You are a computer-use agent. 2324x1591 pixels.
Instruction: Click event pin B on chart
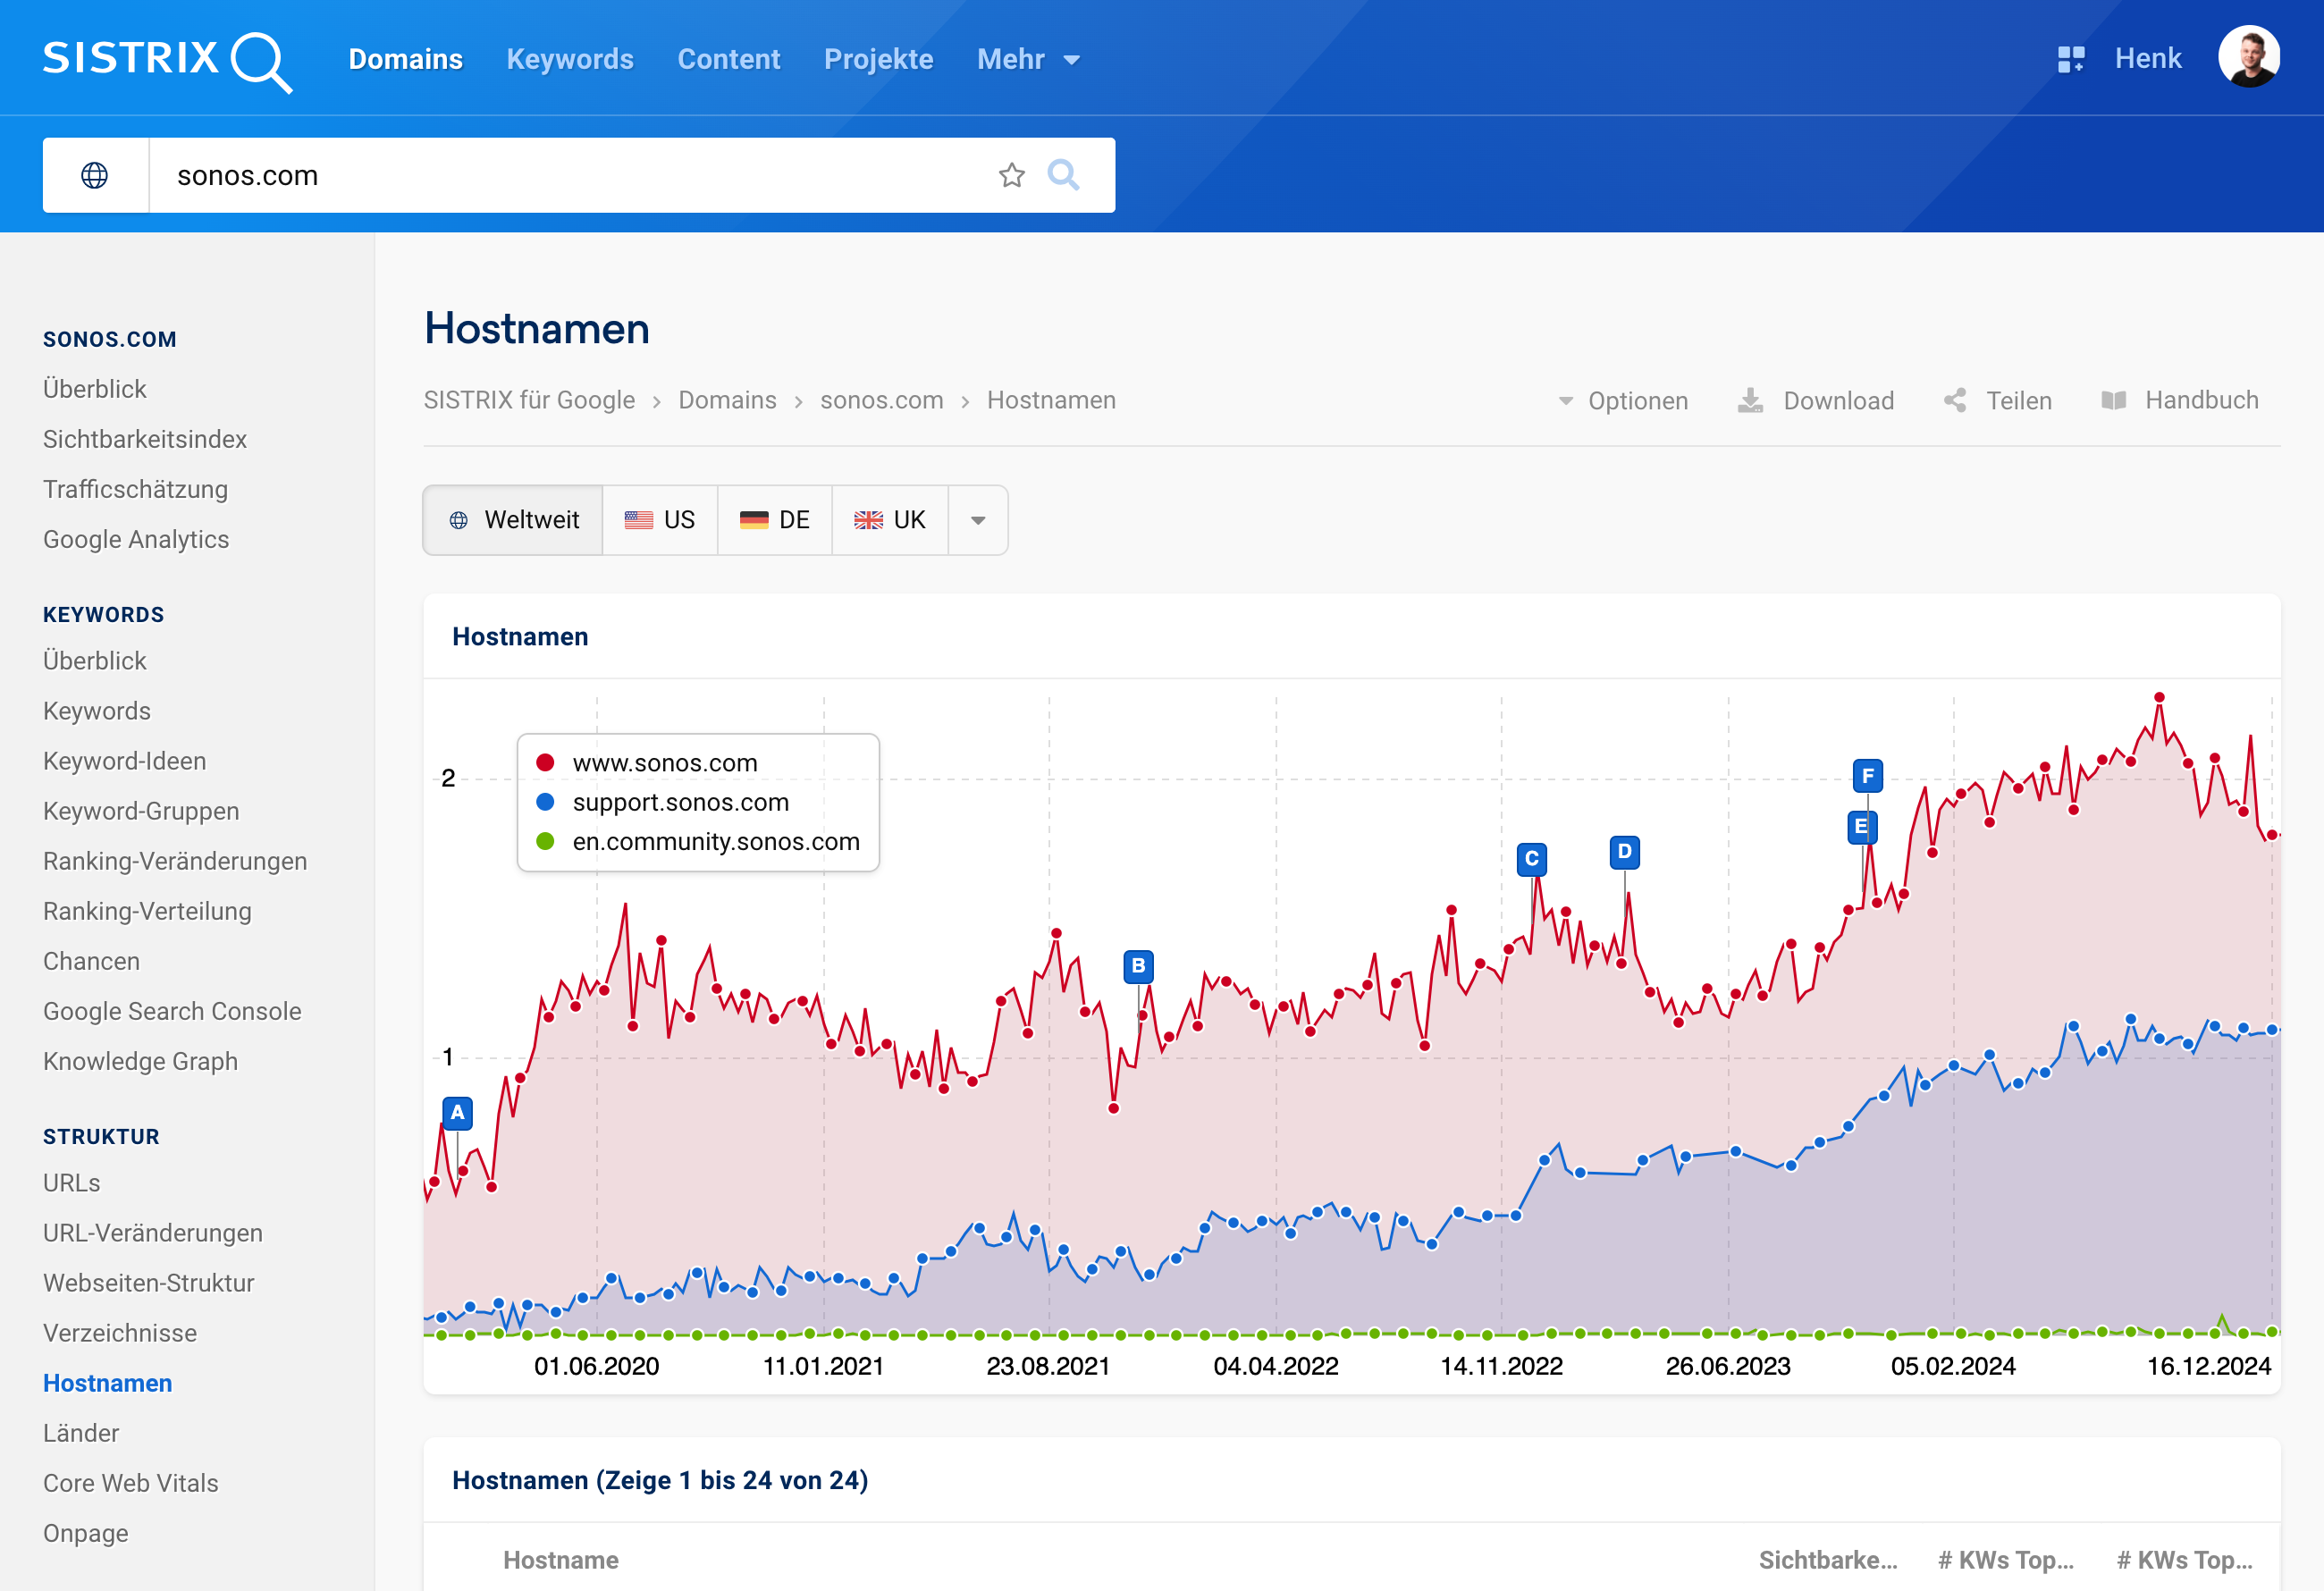(x=1138, y=967)
